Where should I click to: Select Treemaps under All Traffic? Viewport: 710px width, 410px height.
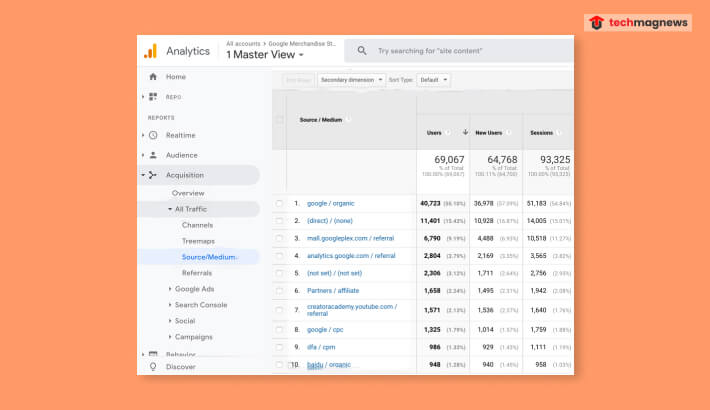(198, 241)
